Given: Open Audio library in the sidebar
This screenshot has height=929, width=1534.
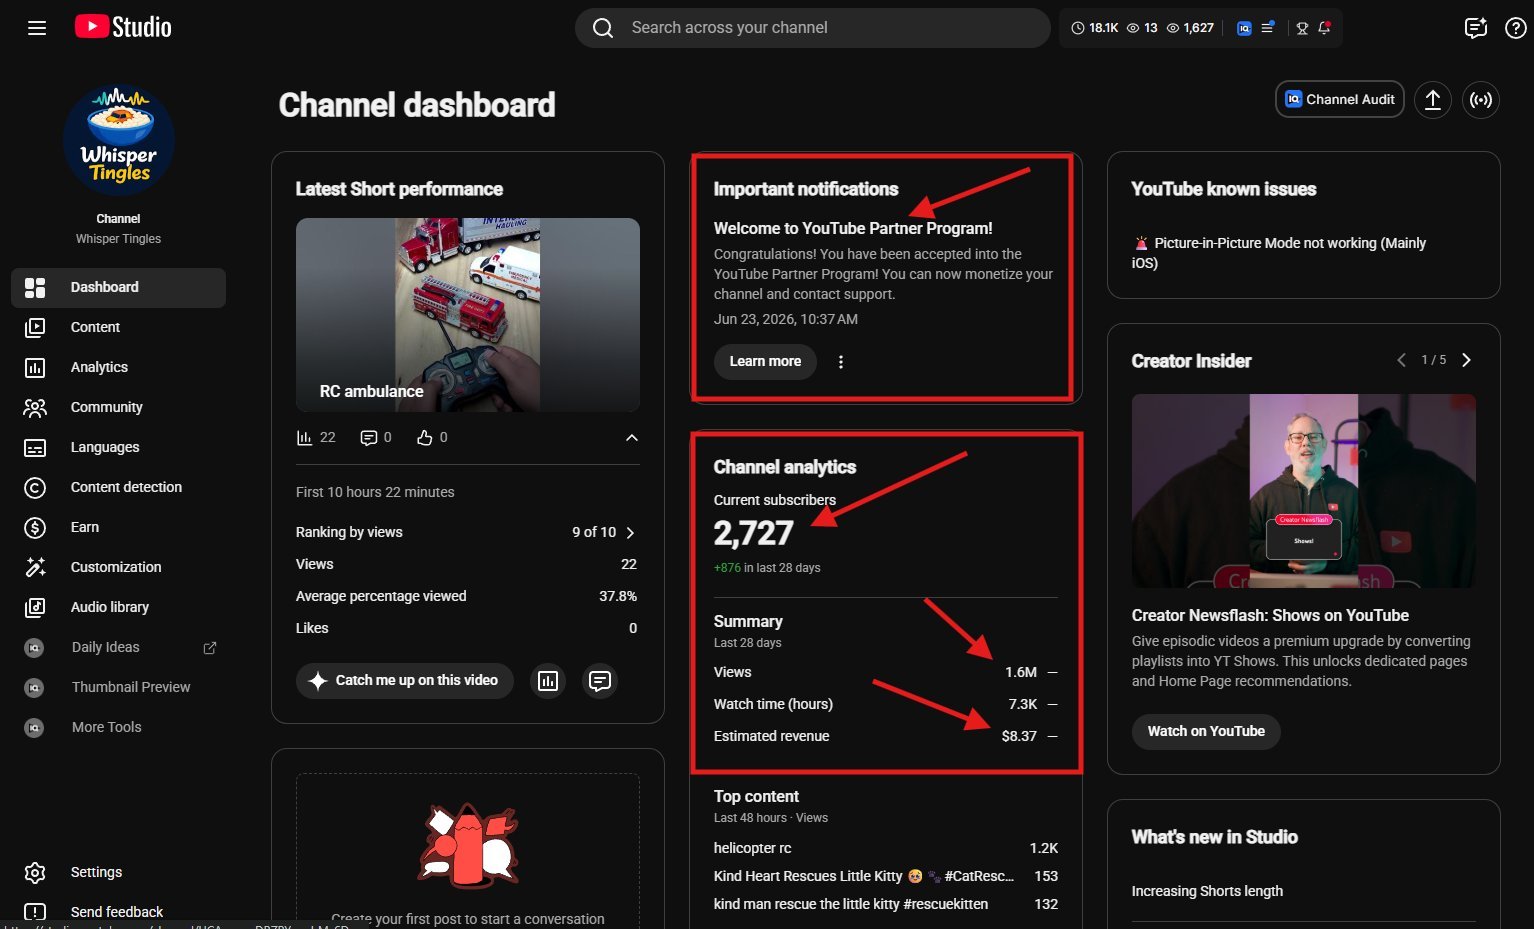Looking at the screenshot, I should point(118,608).
